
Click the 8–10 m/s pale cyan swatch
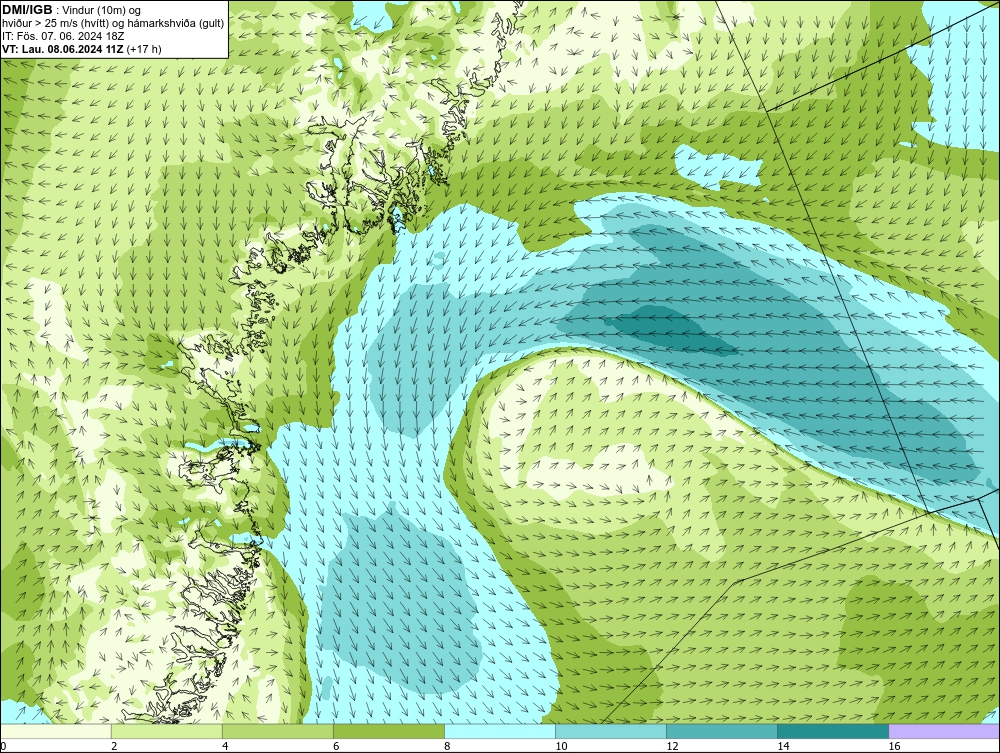point(500,731)
